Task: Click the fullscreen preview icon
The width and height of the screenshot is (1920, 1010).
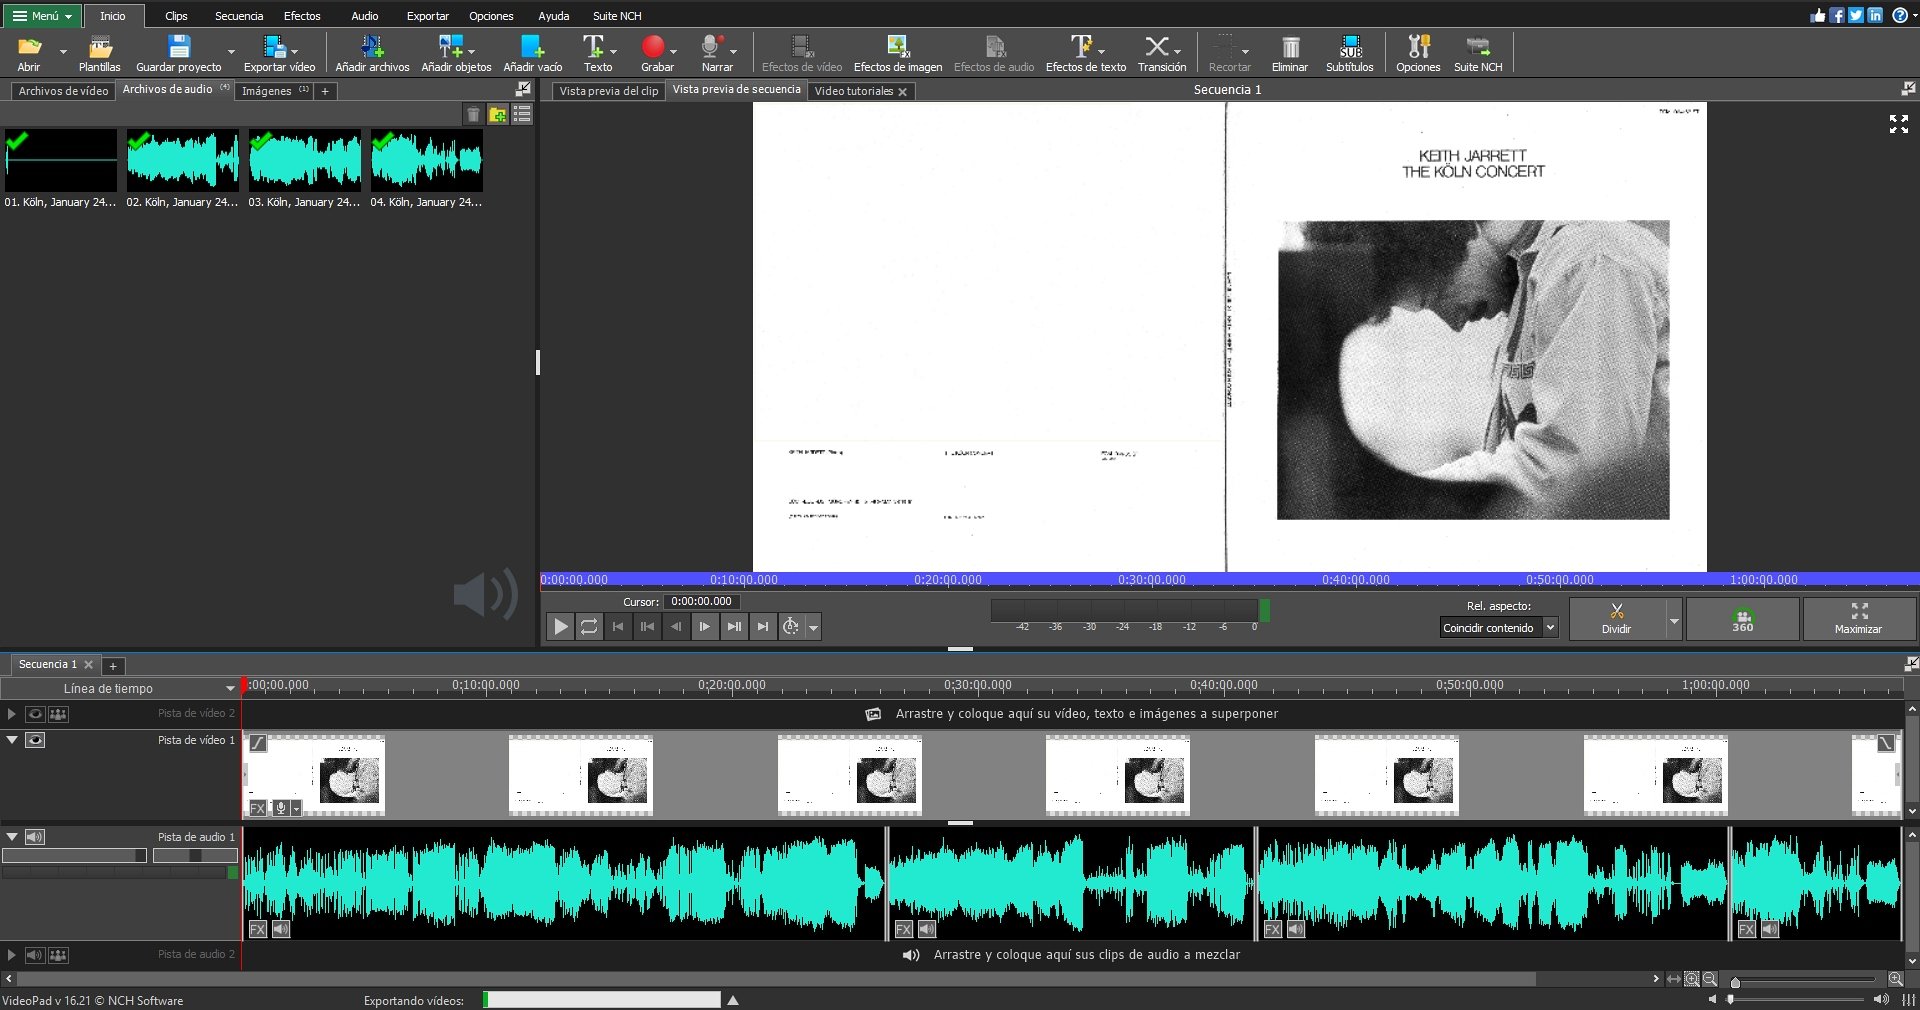Action: 1899,124
